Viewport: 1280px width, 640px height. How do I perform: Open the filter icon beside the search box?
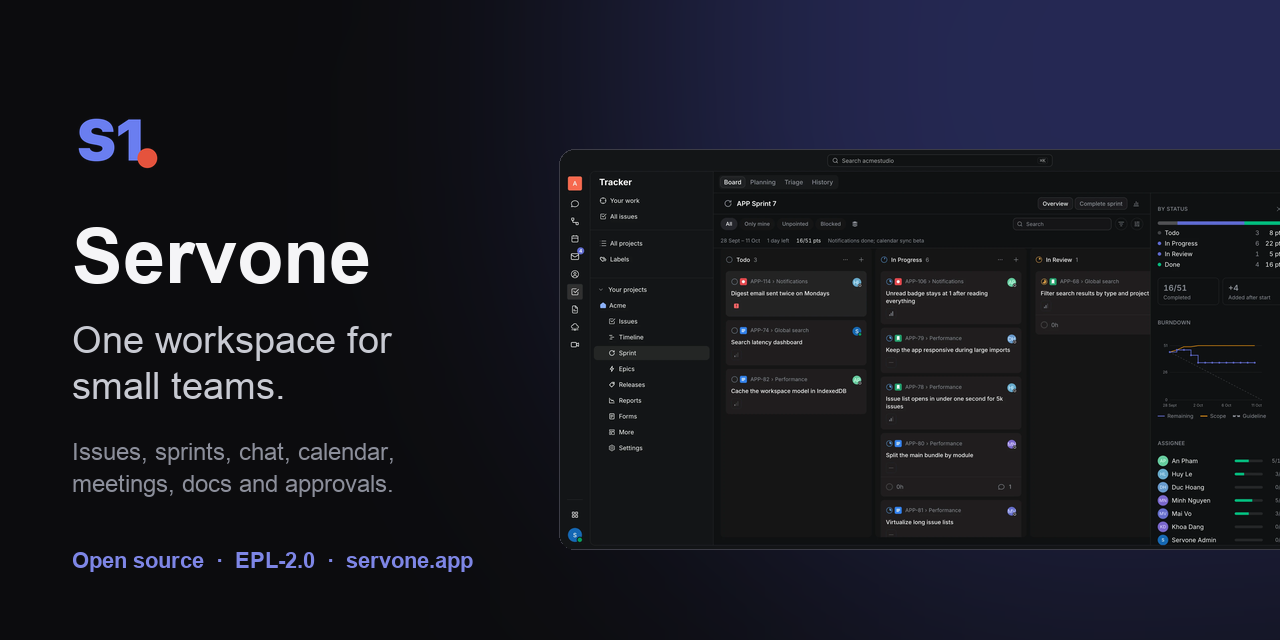click(x=1121, y=224)
